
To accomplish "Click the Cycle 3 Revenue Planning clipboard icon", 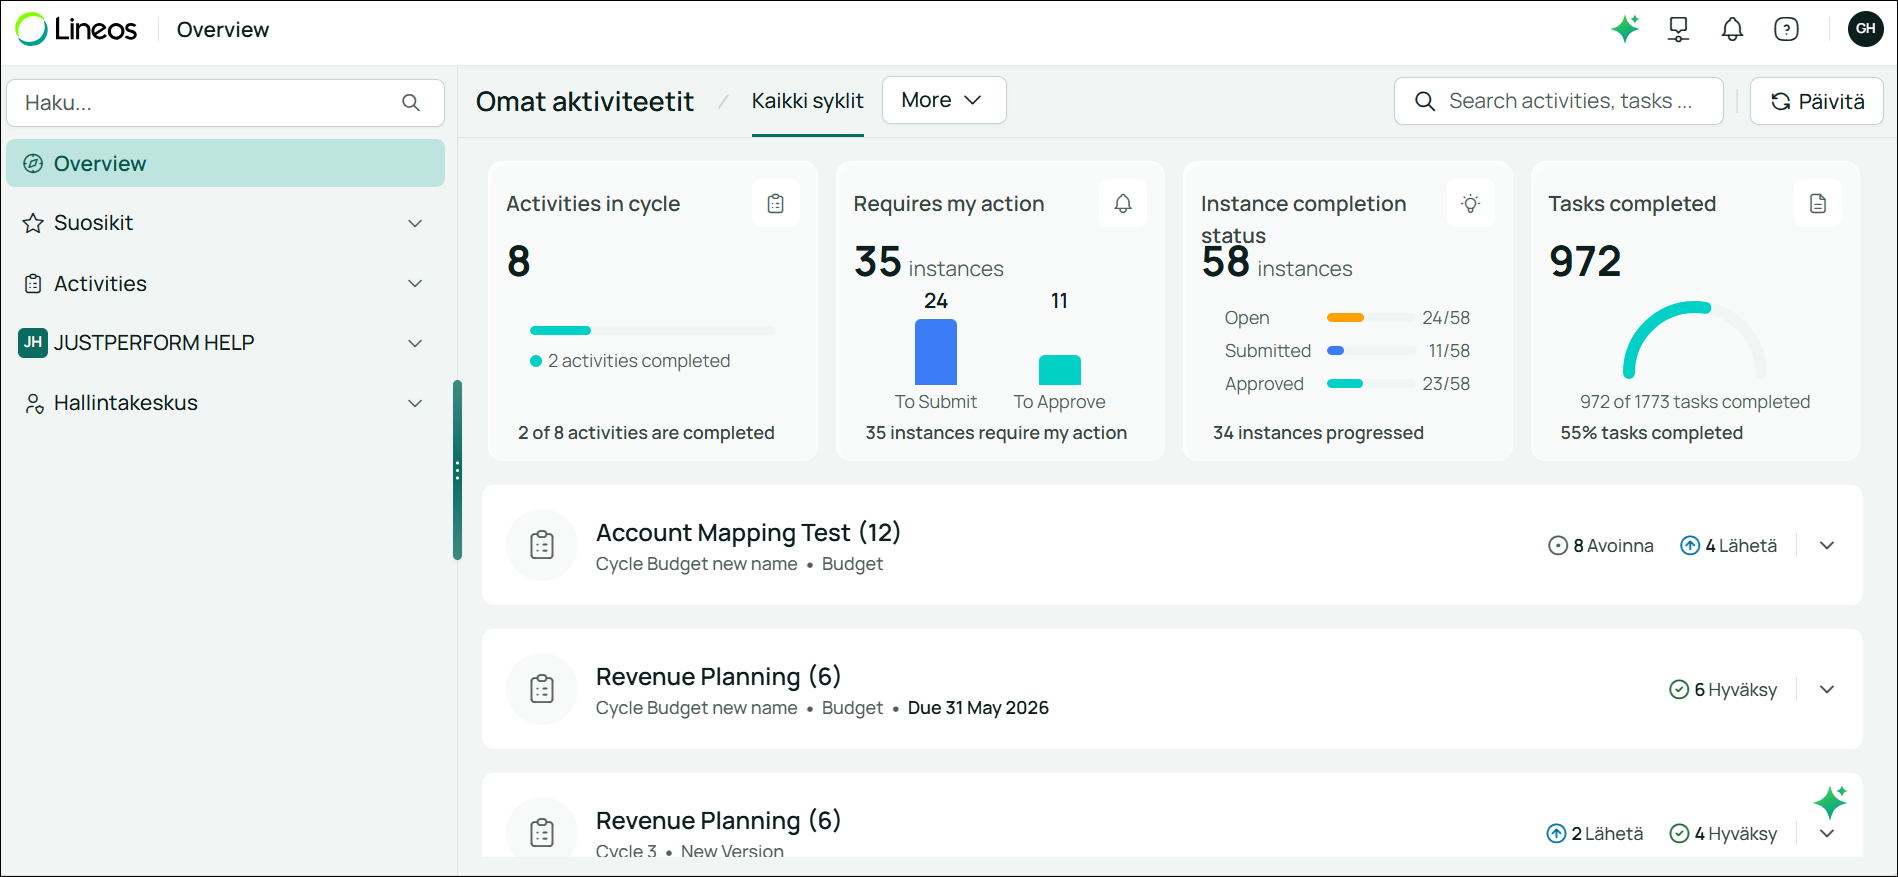I will (542, 832).
